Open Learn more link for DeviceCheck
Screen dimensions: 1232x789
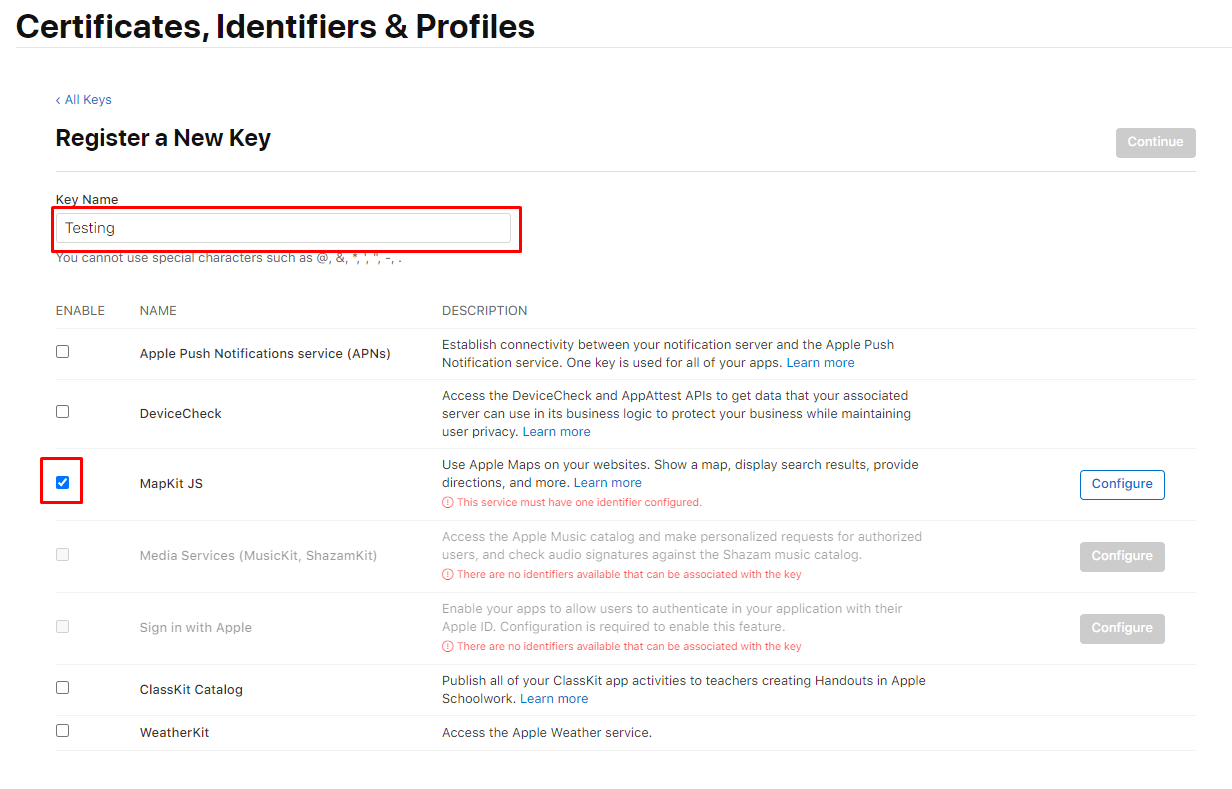pos(556,432)
